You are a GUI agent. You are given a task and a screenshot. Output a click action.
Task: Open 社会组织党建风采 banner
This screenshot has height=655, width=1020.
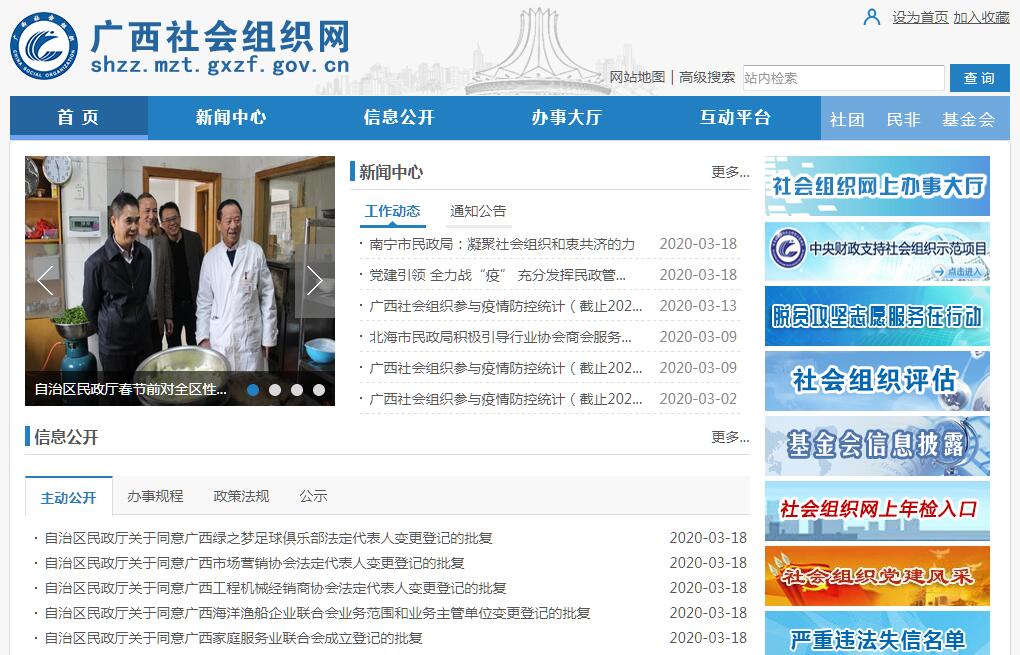click(x=877, y=576)
